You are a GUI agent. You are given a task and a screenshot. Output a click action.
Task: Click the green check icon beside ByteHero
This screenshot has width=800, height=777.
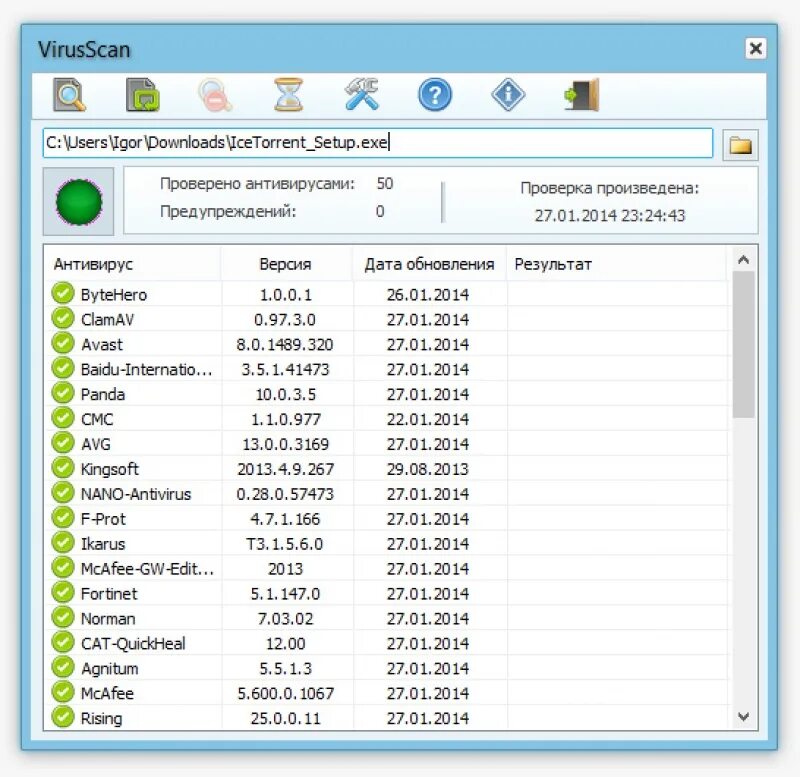[x=63, y=294]
